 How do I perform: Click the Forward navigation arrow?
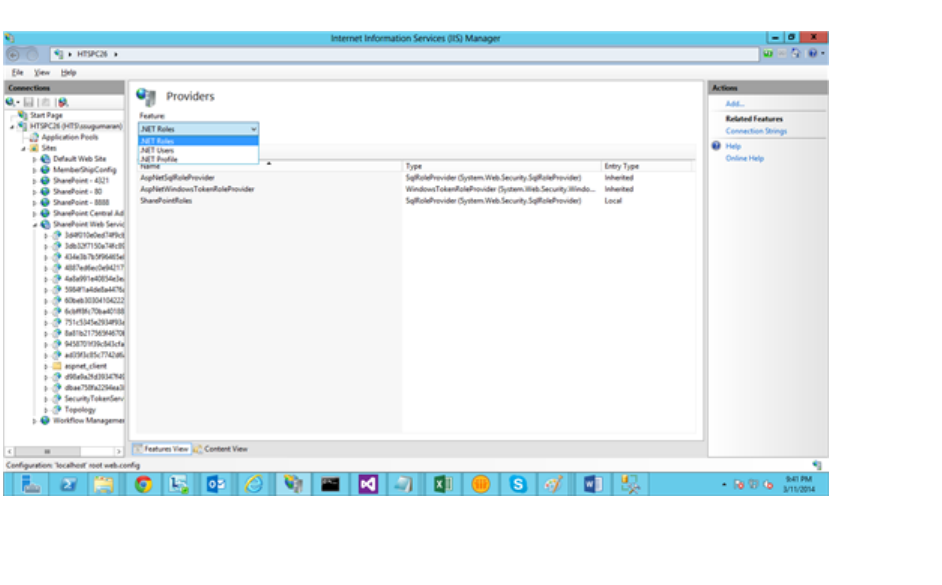(32, 54)
